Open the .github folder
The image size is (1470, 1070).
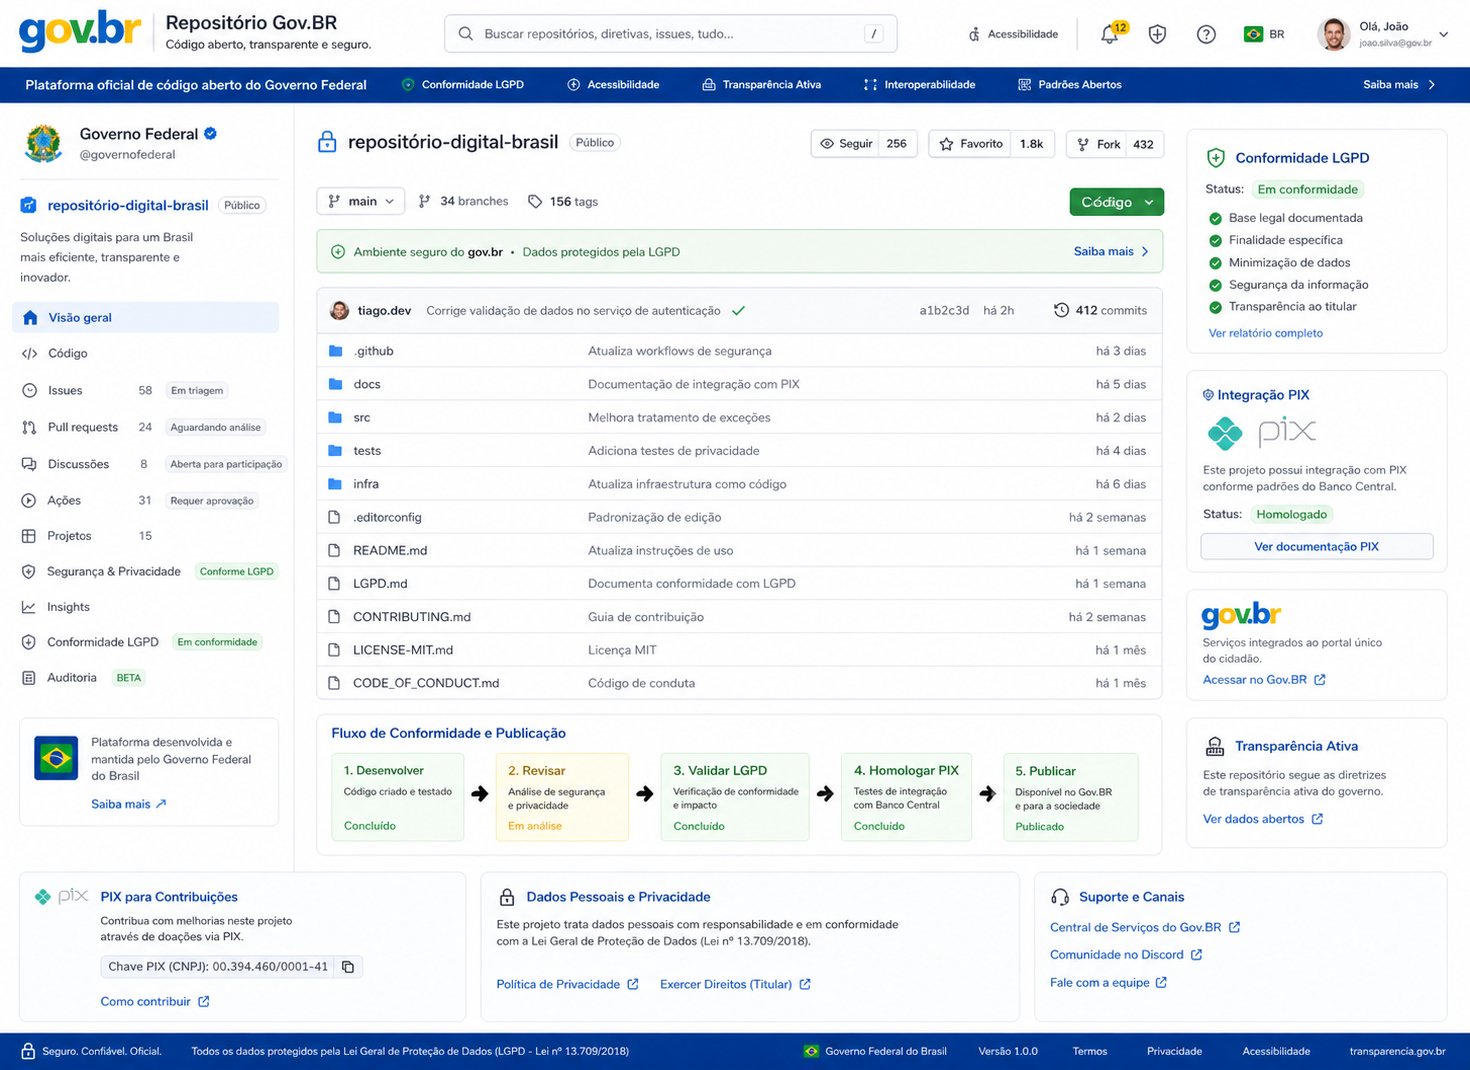pyautogui.click(x=373, y=351)
